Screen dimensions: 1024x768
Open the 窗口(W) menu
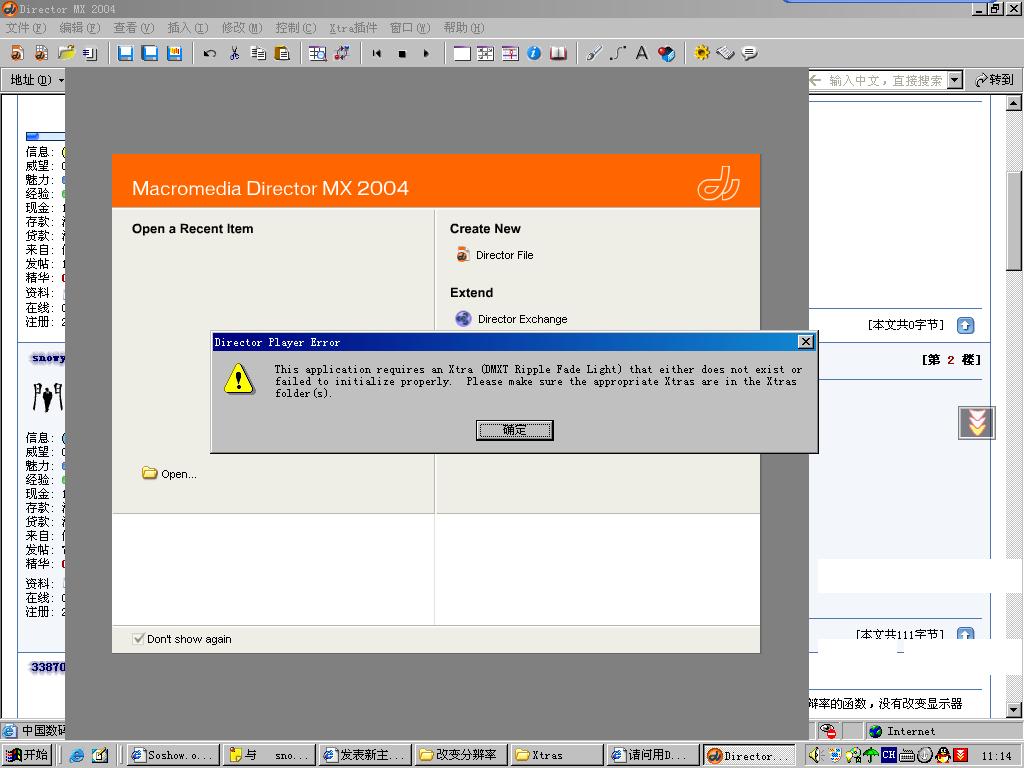point(410,27)
